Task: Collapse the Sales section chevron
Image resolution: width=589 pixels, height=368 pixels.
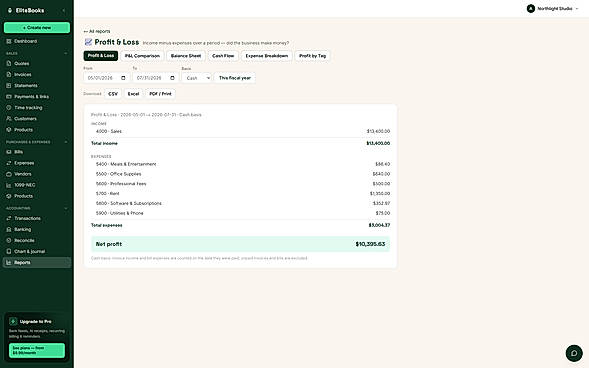Action: 66,53
